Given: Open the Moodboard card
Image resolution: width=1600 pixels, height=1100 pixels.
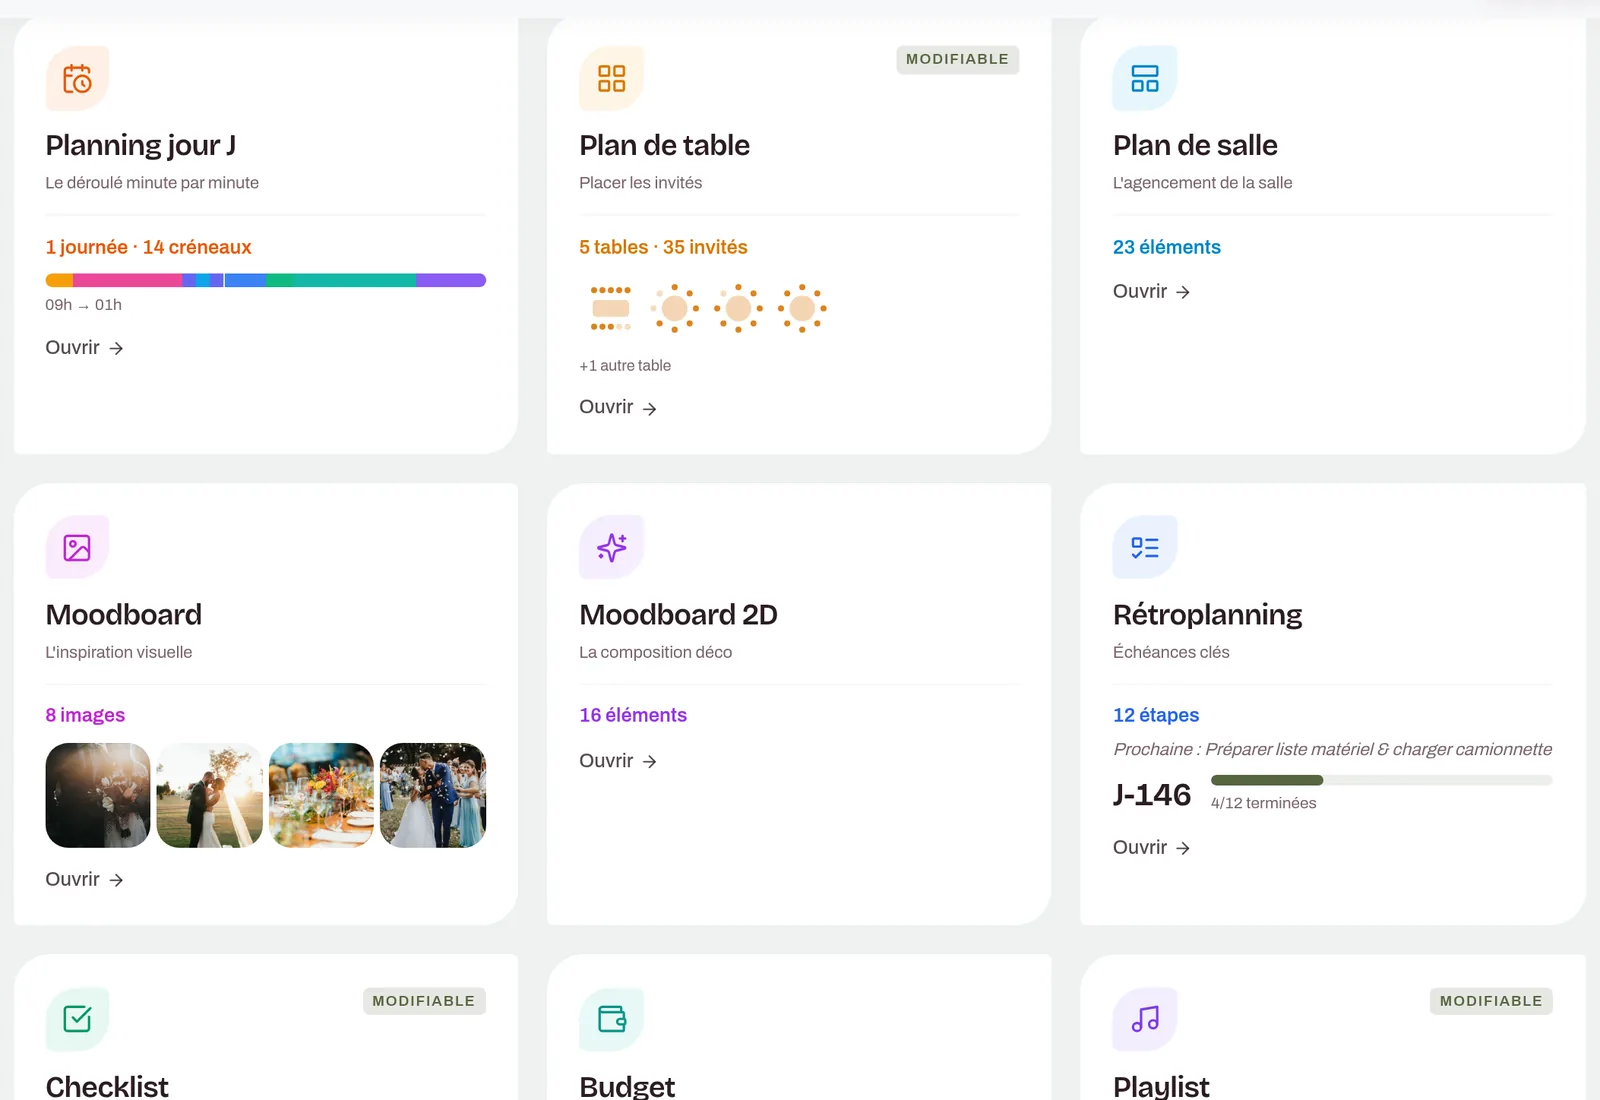Looking at the screenshot, I should tap(84, 879).
